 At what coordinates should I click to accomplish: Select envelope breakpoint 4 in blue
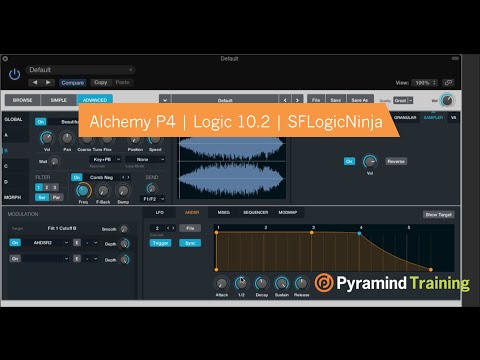click(359, 233)
